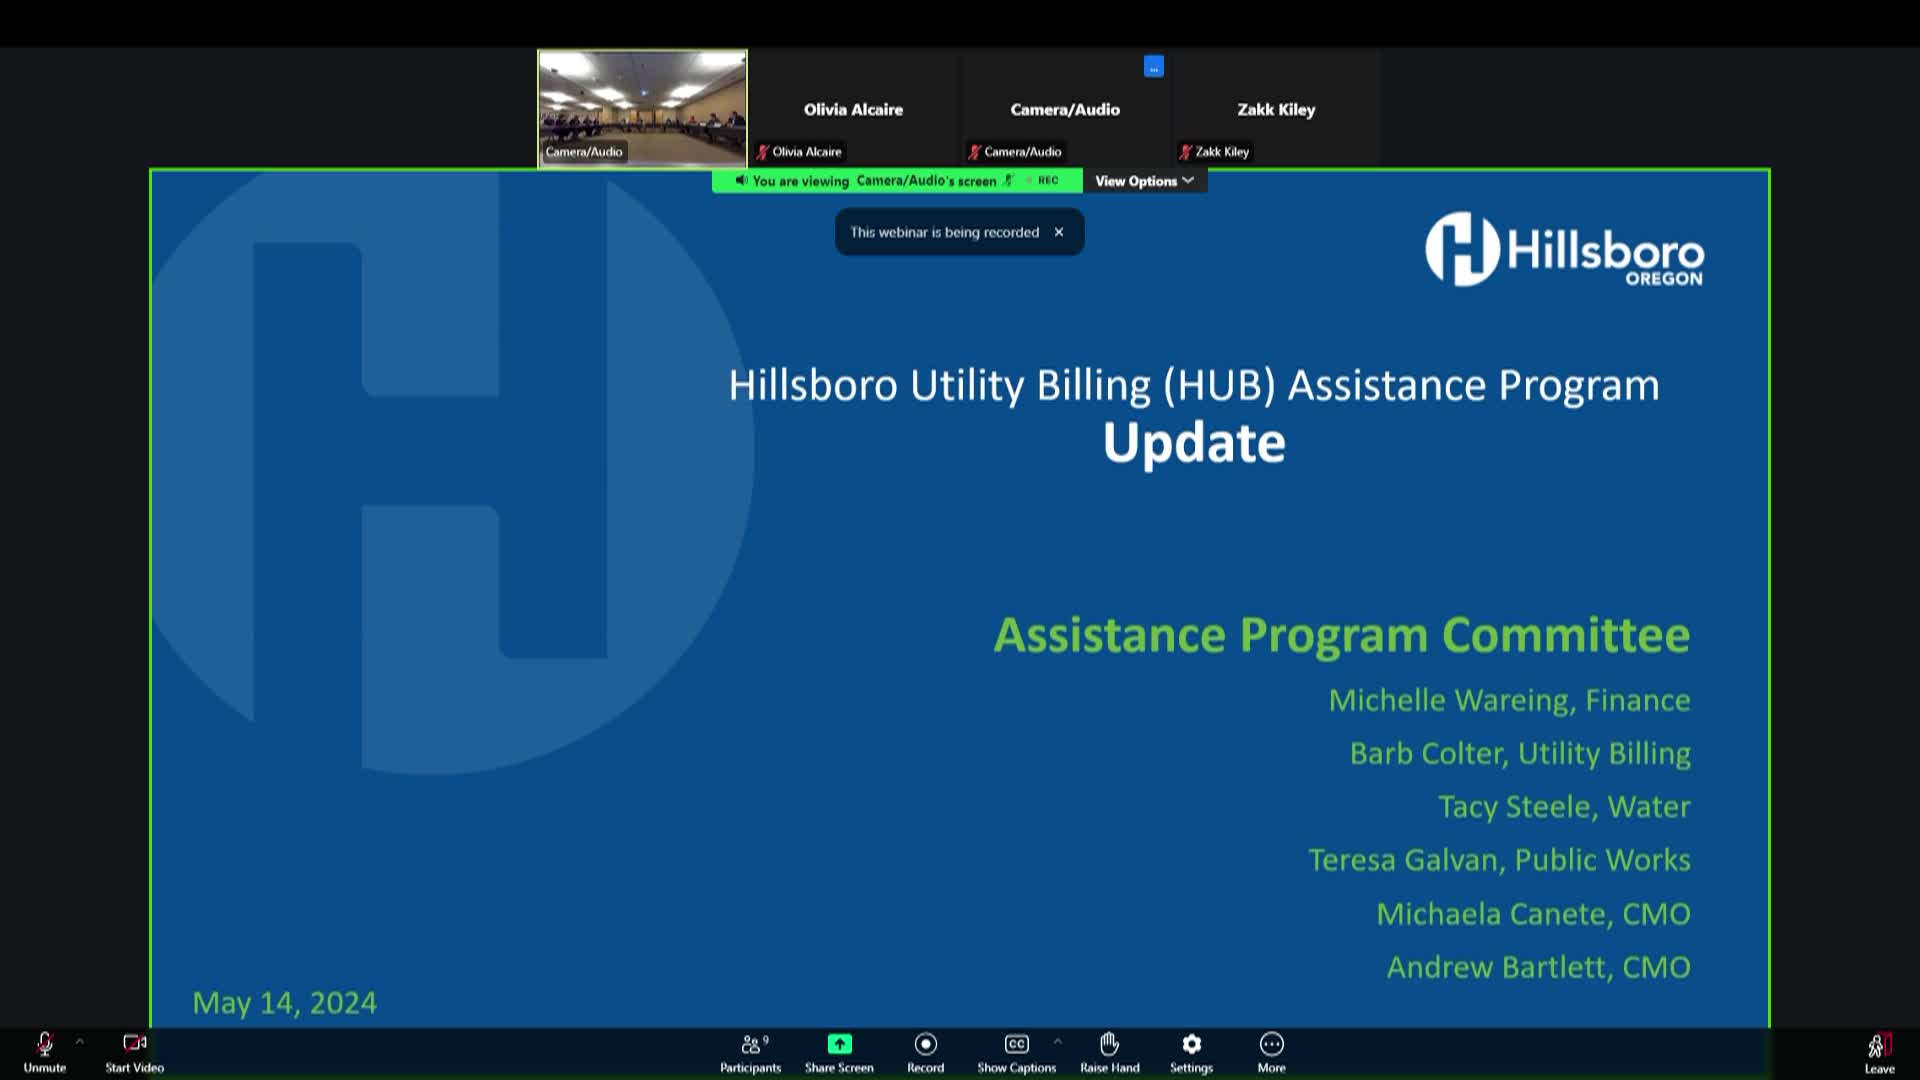The width and height of the screenshot is (1920, 1080).
Task: Click 'Michelle Wareing, Finance' on the slide
Action: point(1509,700)
